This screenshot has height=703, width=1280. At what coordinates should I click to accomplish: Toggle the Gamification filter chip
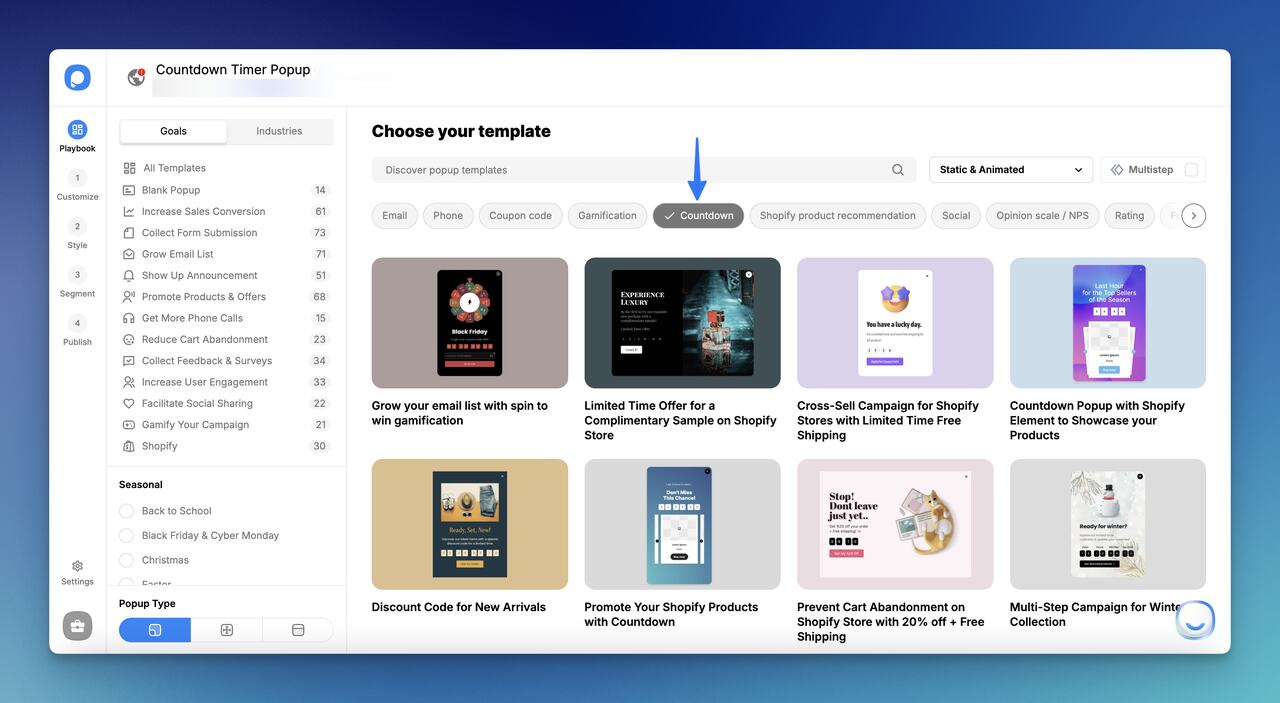point(607,215)
